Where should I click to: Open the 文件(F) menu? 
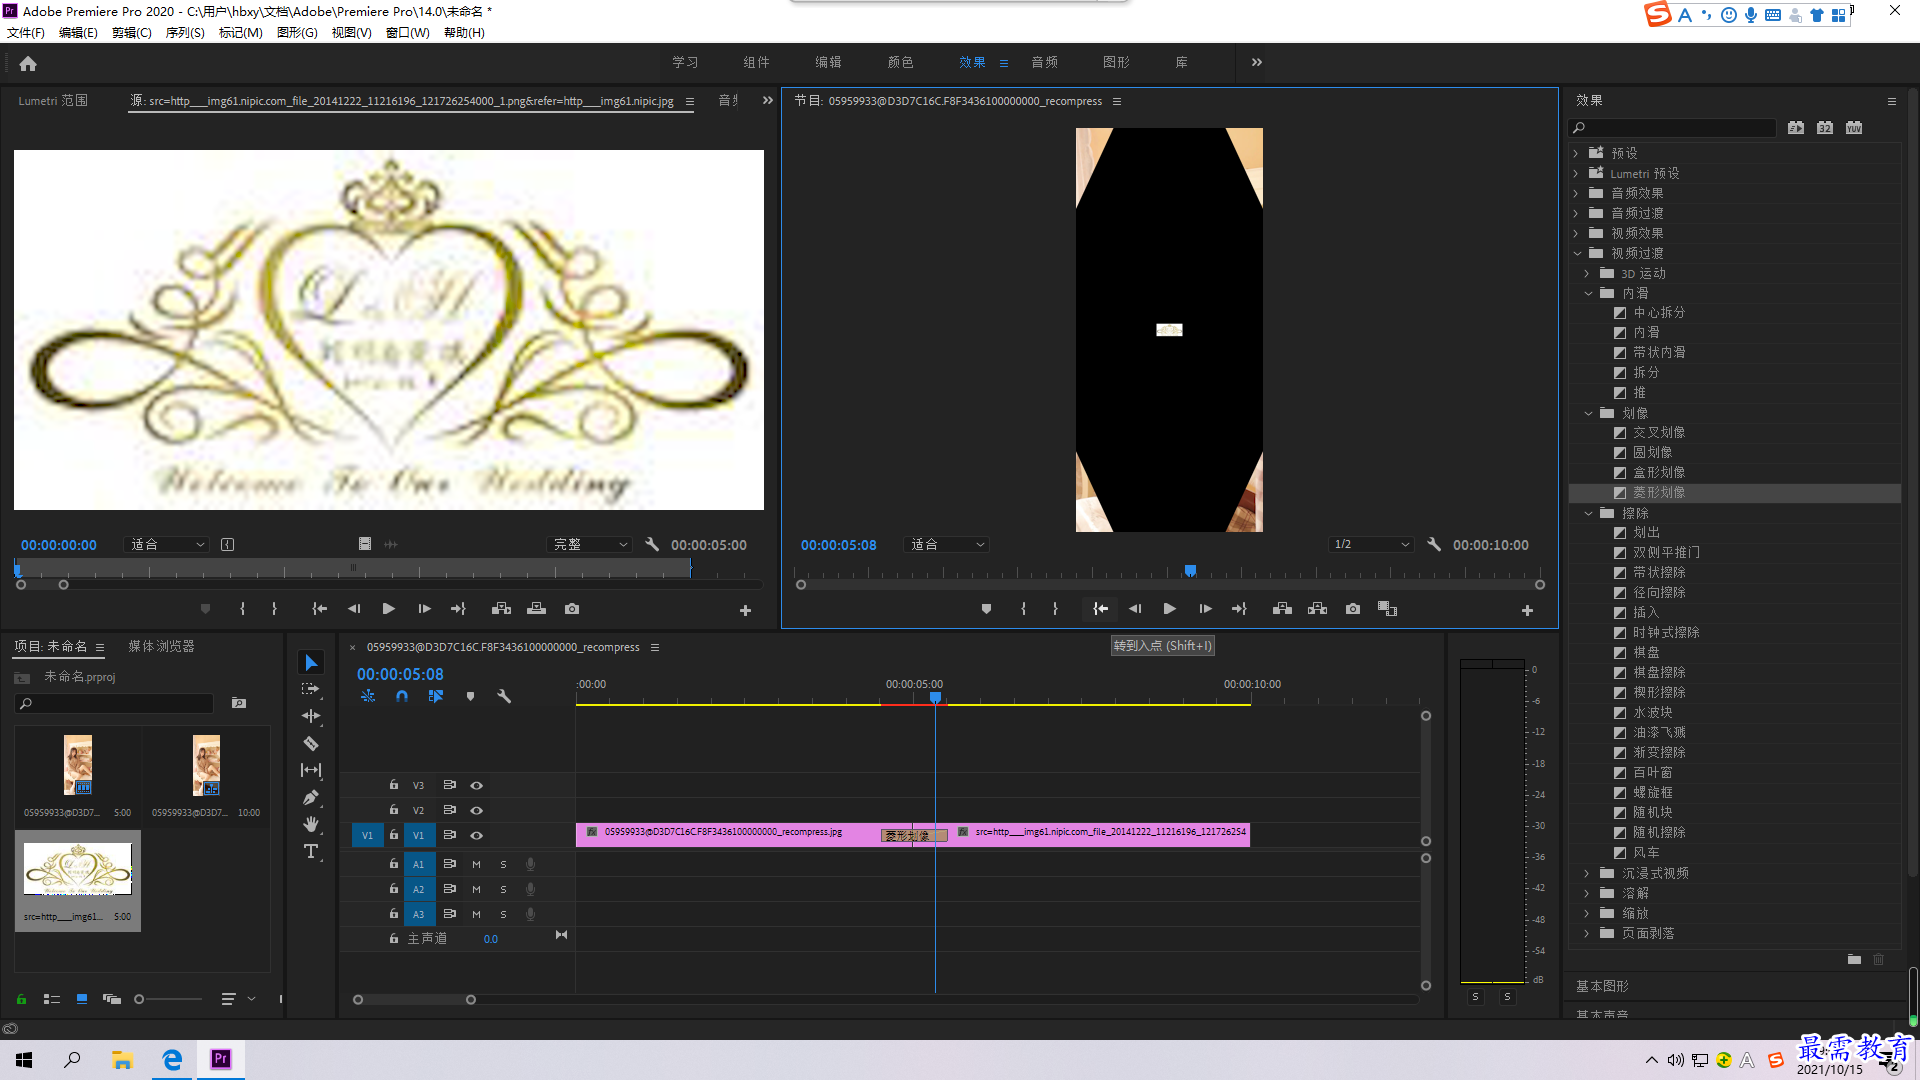click(26, 33)
